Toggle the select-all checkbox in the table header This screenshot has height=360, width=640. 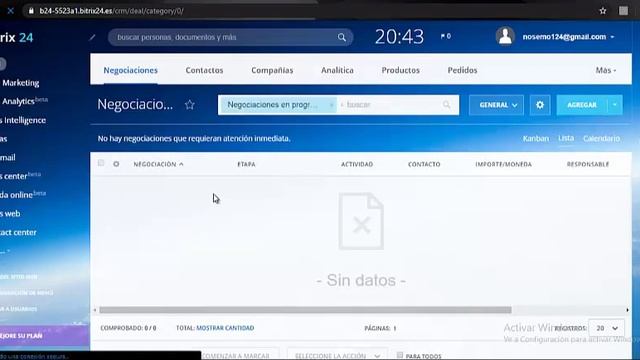(101, 163)
